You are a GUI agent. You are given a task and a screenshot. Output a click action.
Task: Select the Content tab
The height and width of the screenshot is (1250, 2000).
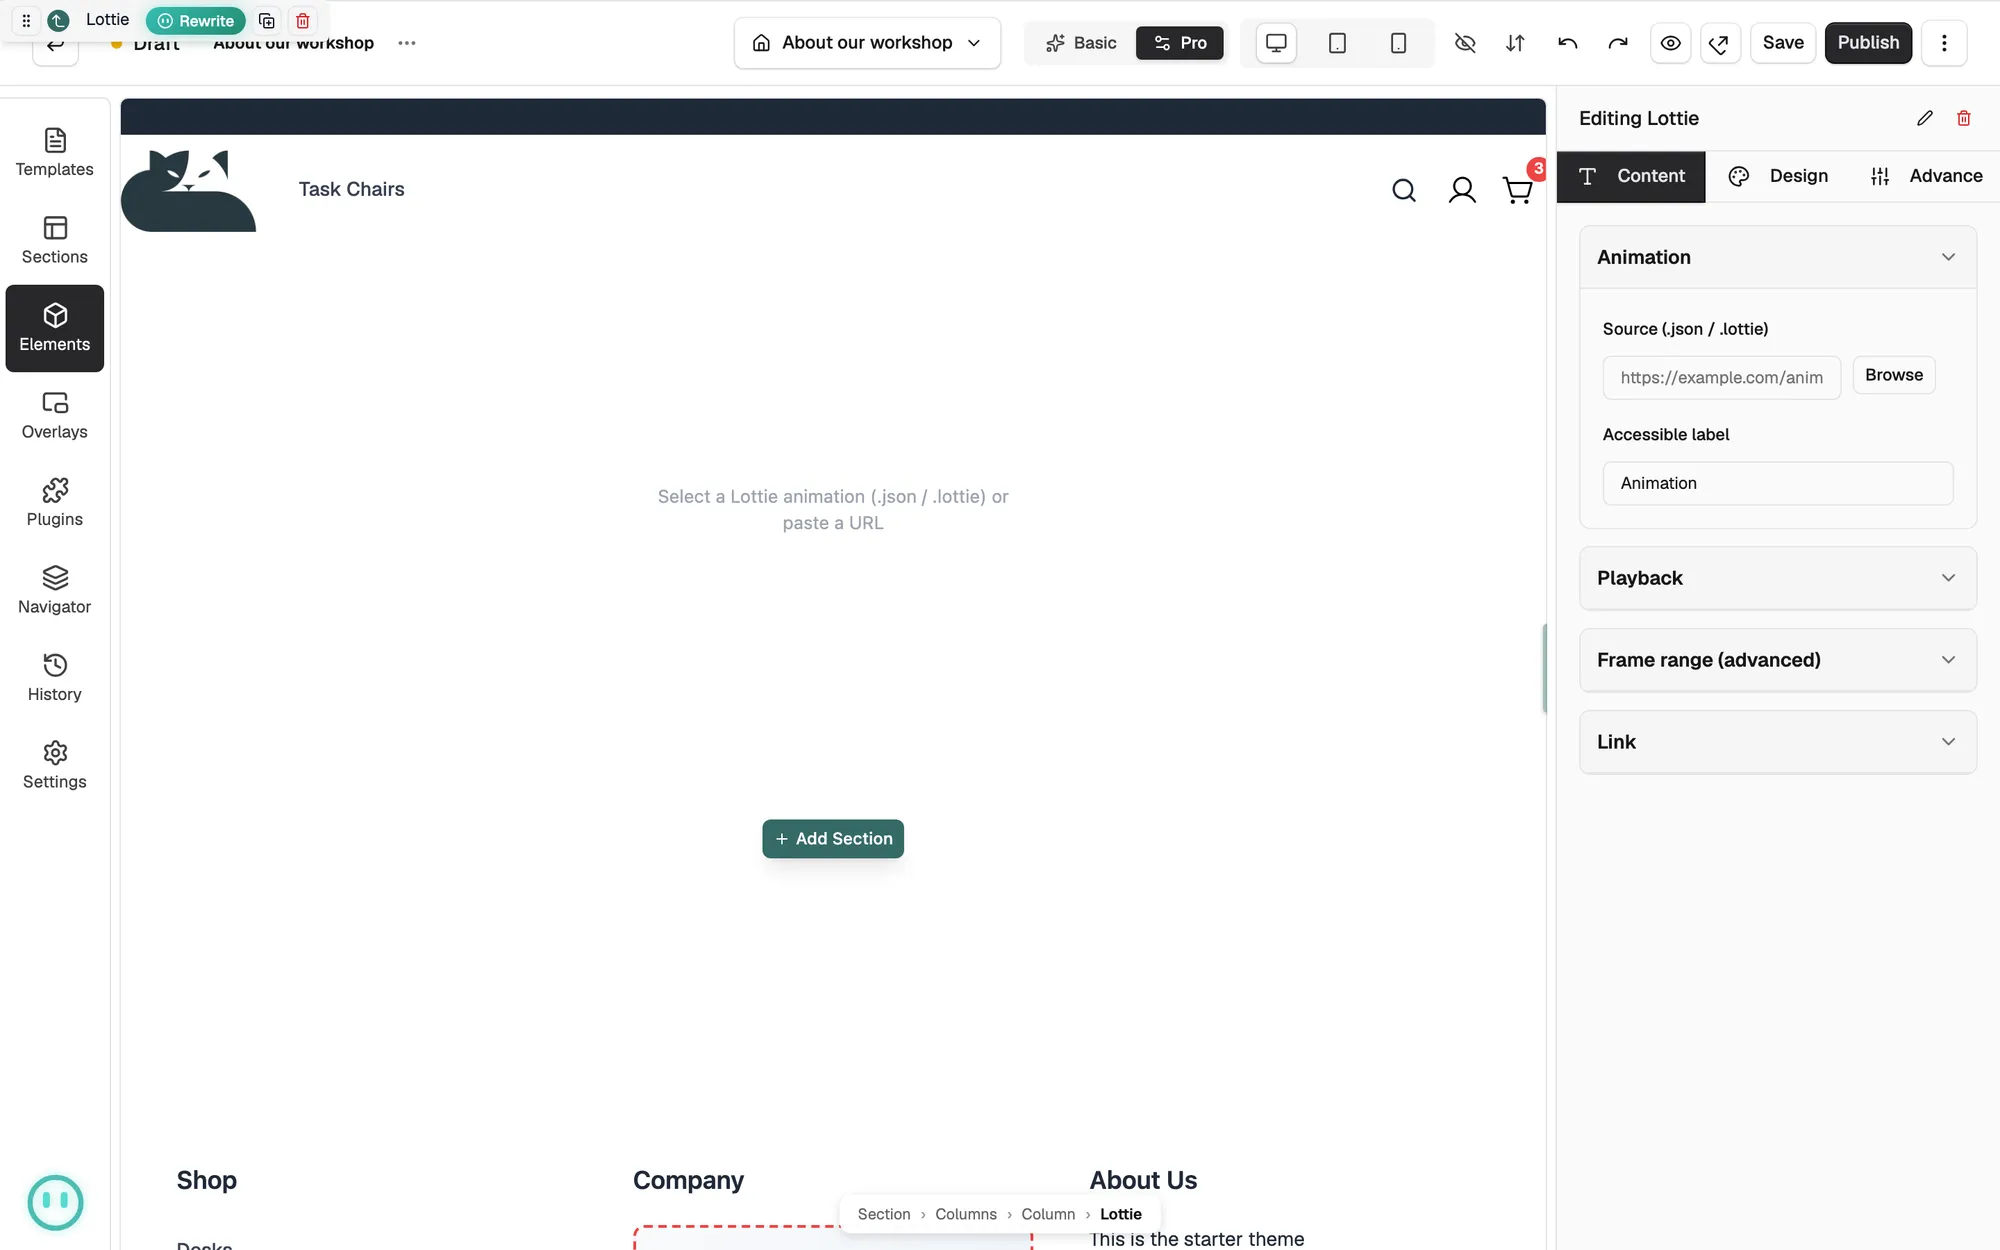click(1631, 176)
